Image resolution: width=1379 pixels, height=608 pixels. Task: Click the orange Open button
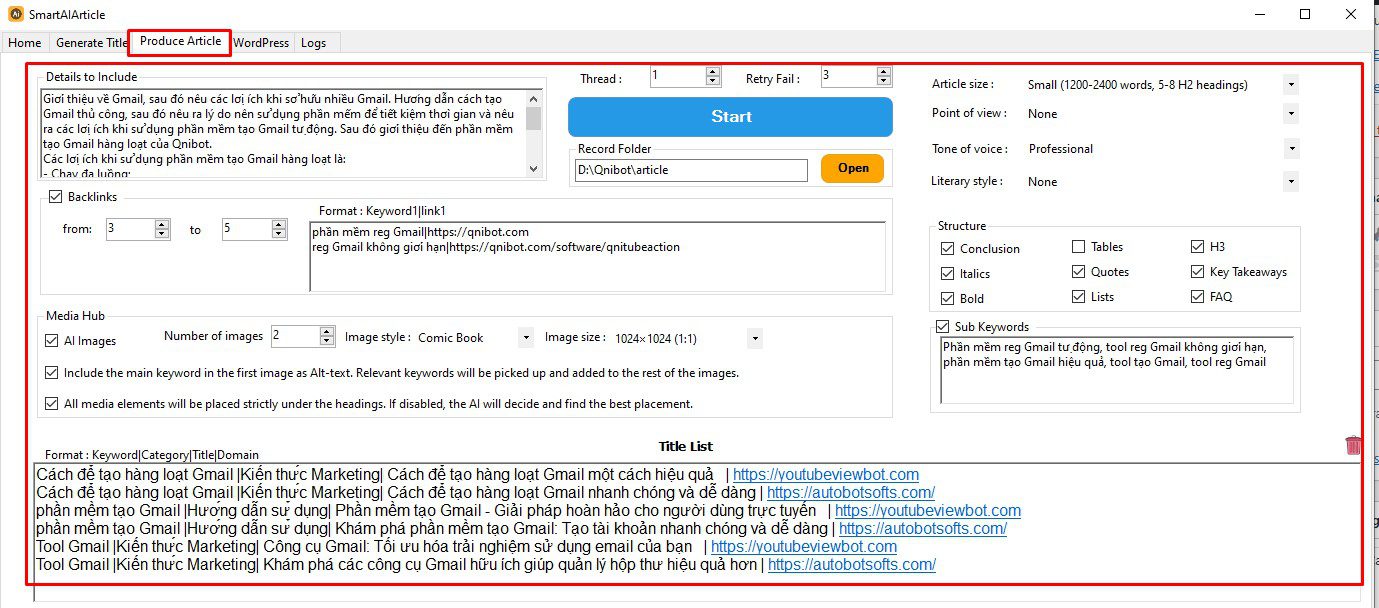853,168
